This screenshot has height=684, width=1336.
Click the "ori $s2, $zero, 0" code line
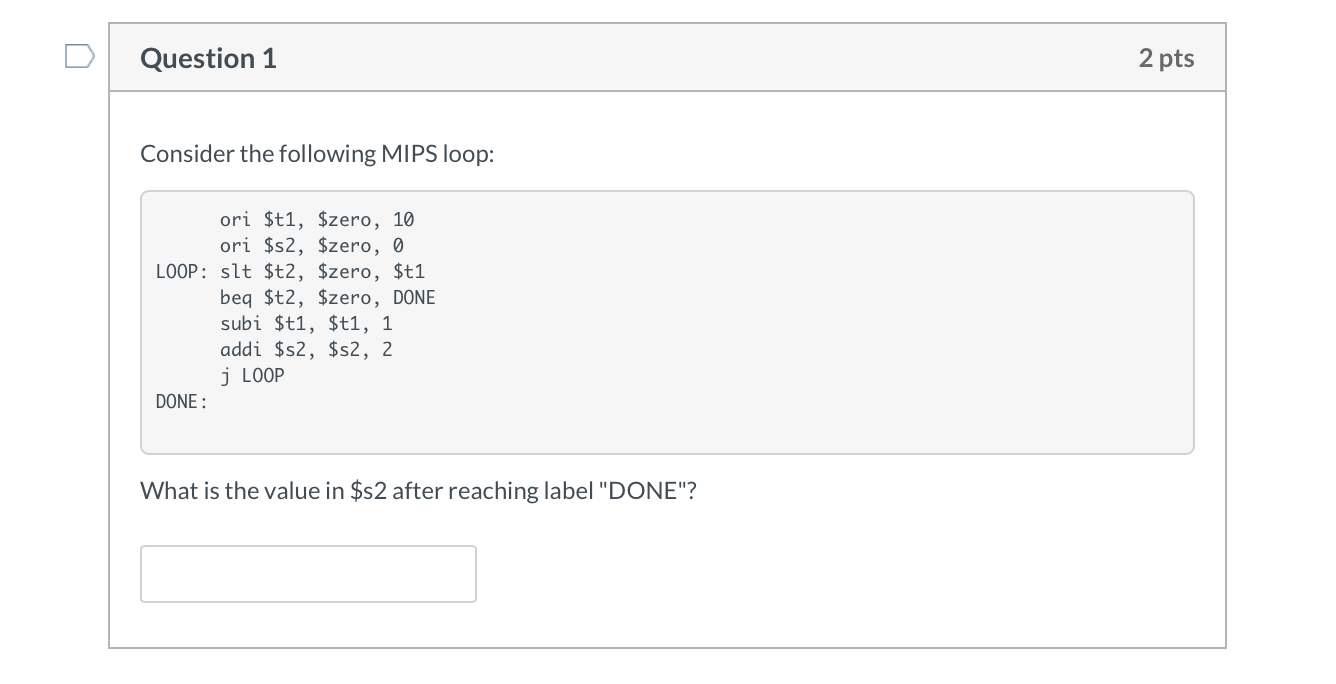pyautogui.click(x=312, y=245)
